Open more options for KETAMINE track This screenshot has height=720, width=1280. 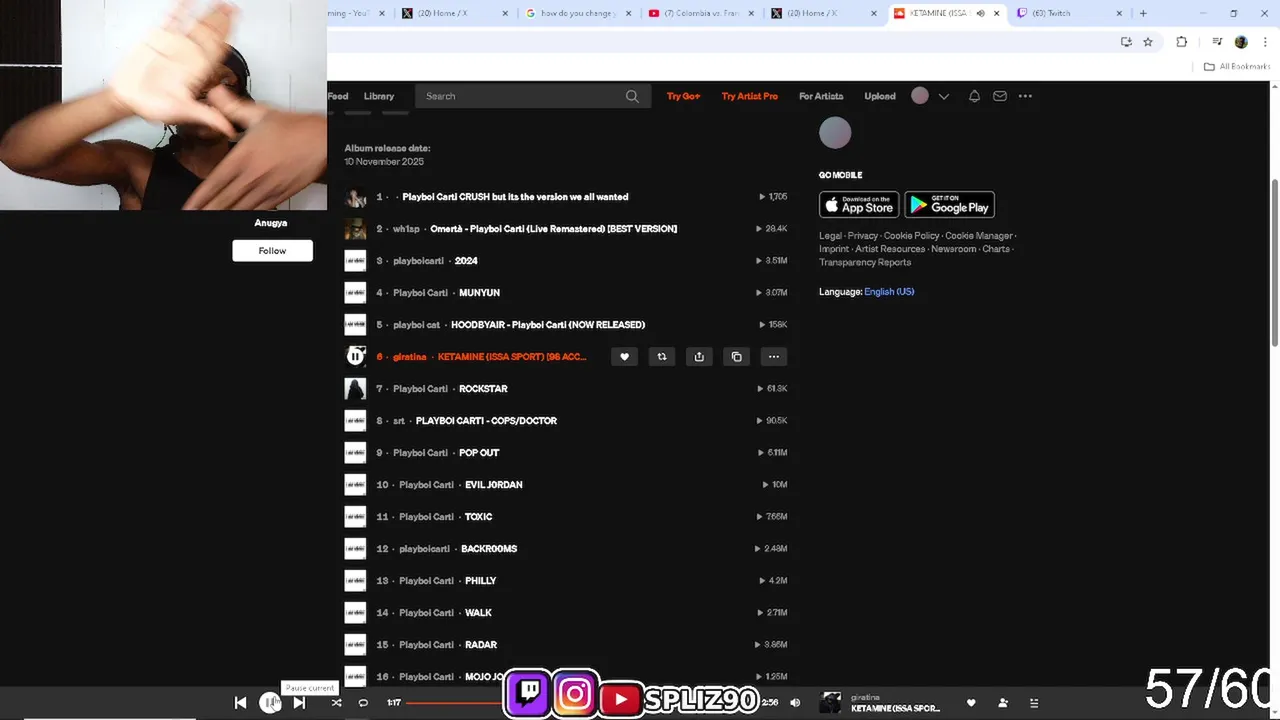click(x=773, y=356)
